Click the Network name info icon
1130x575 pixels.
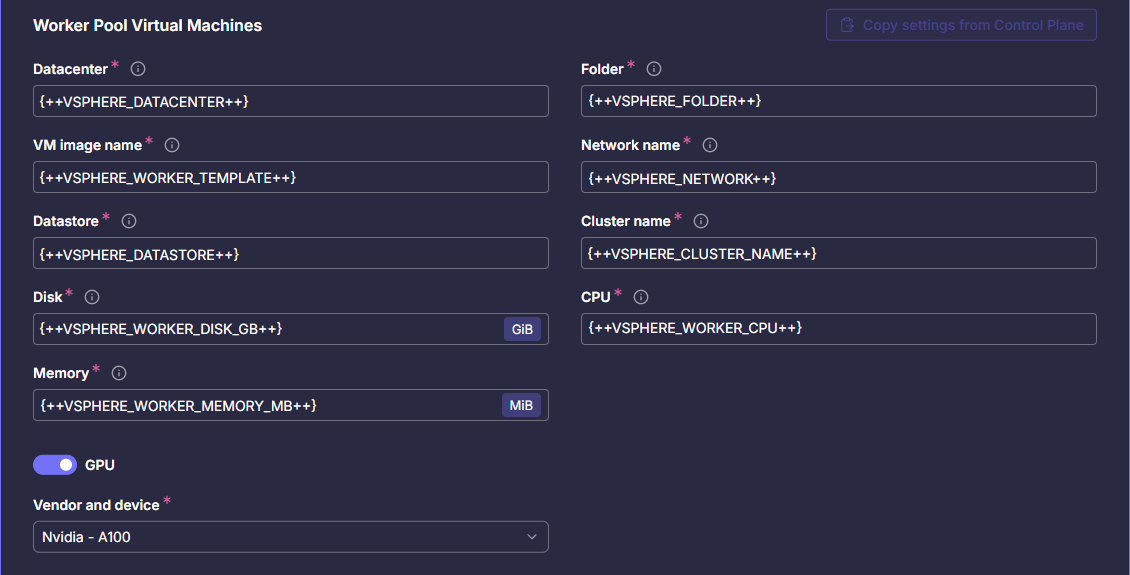point(710,145)
